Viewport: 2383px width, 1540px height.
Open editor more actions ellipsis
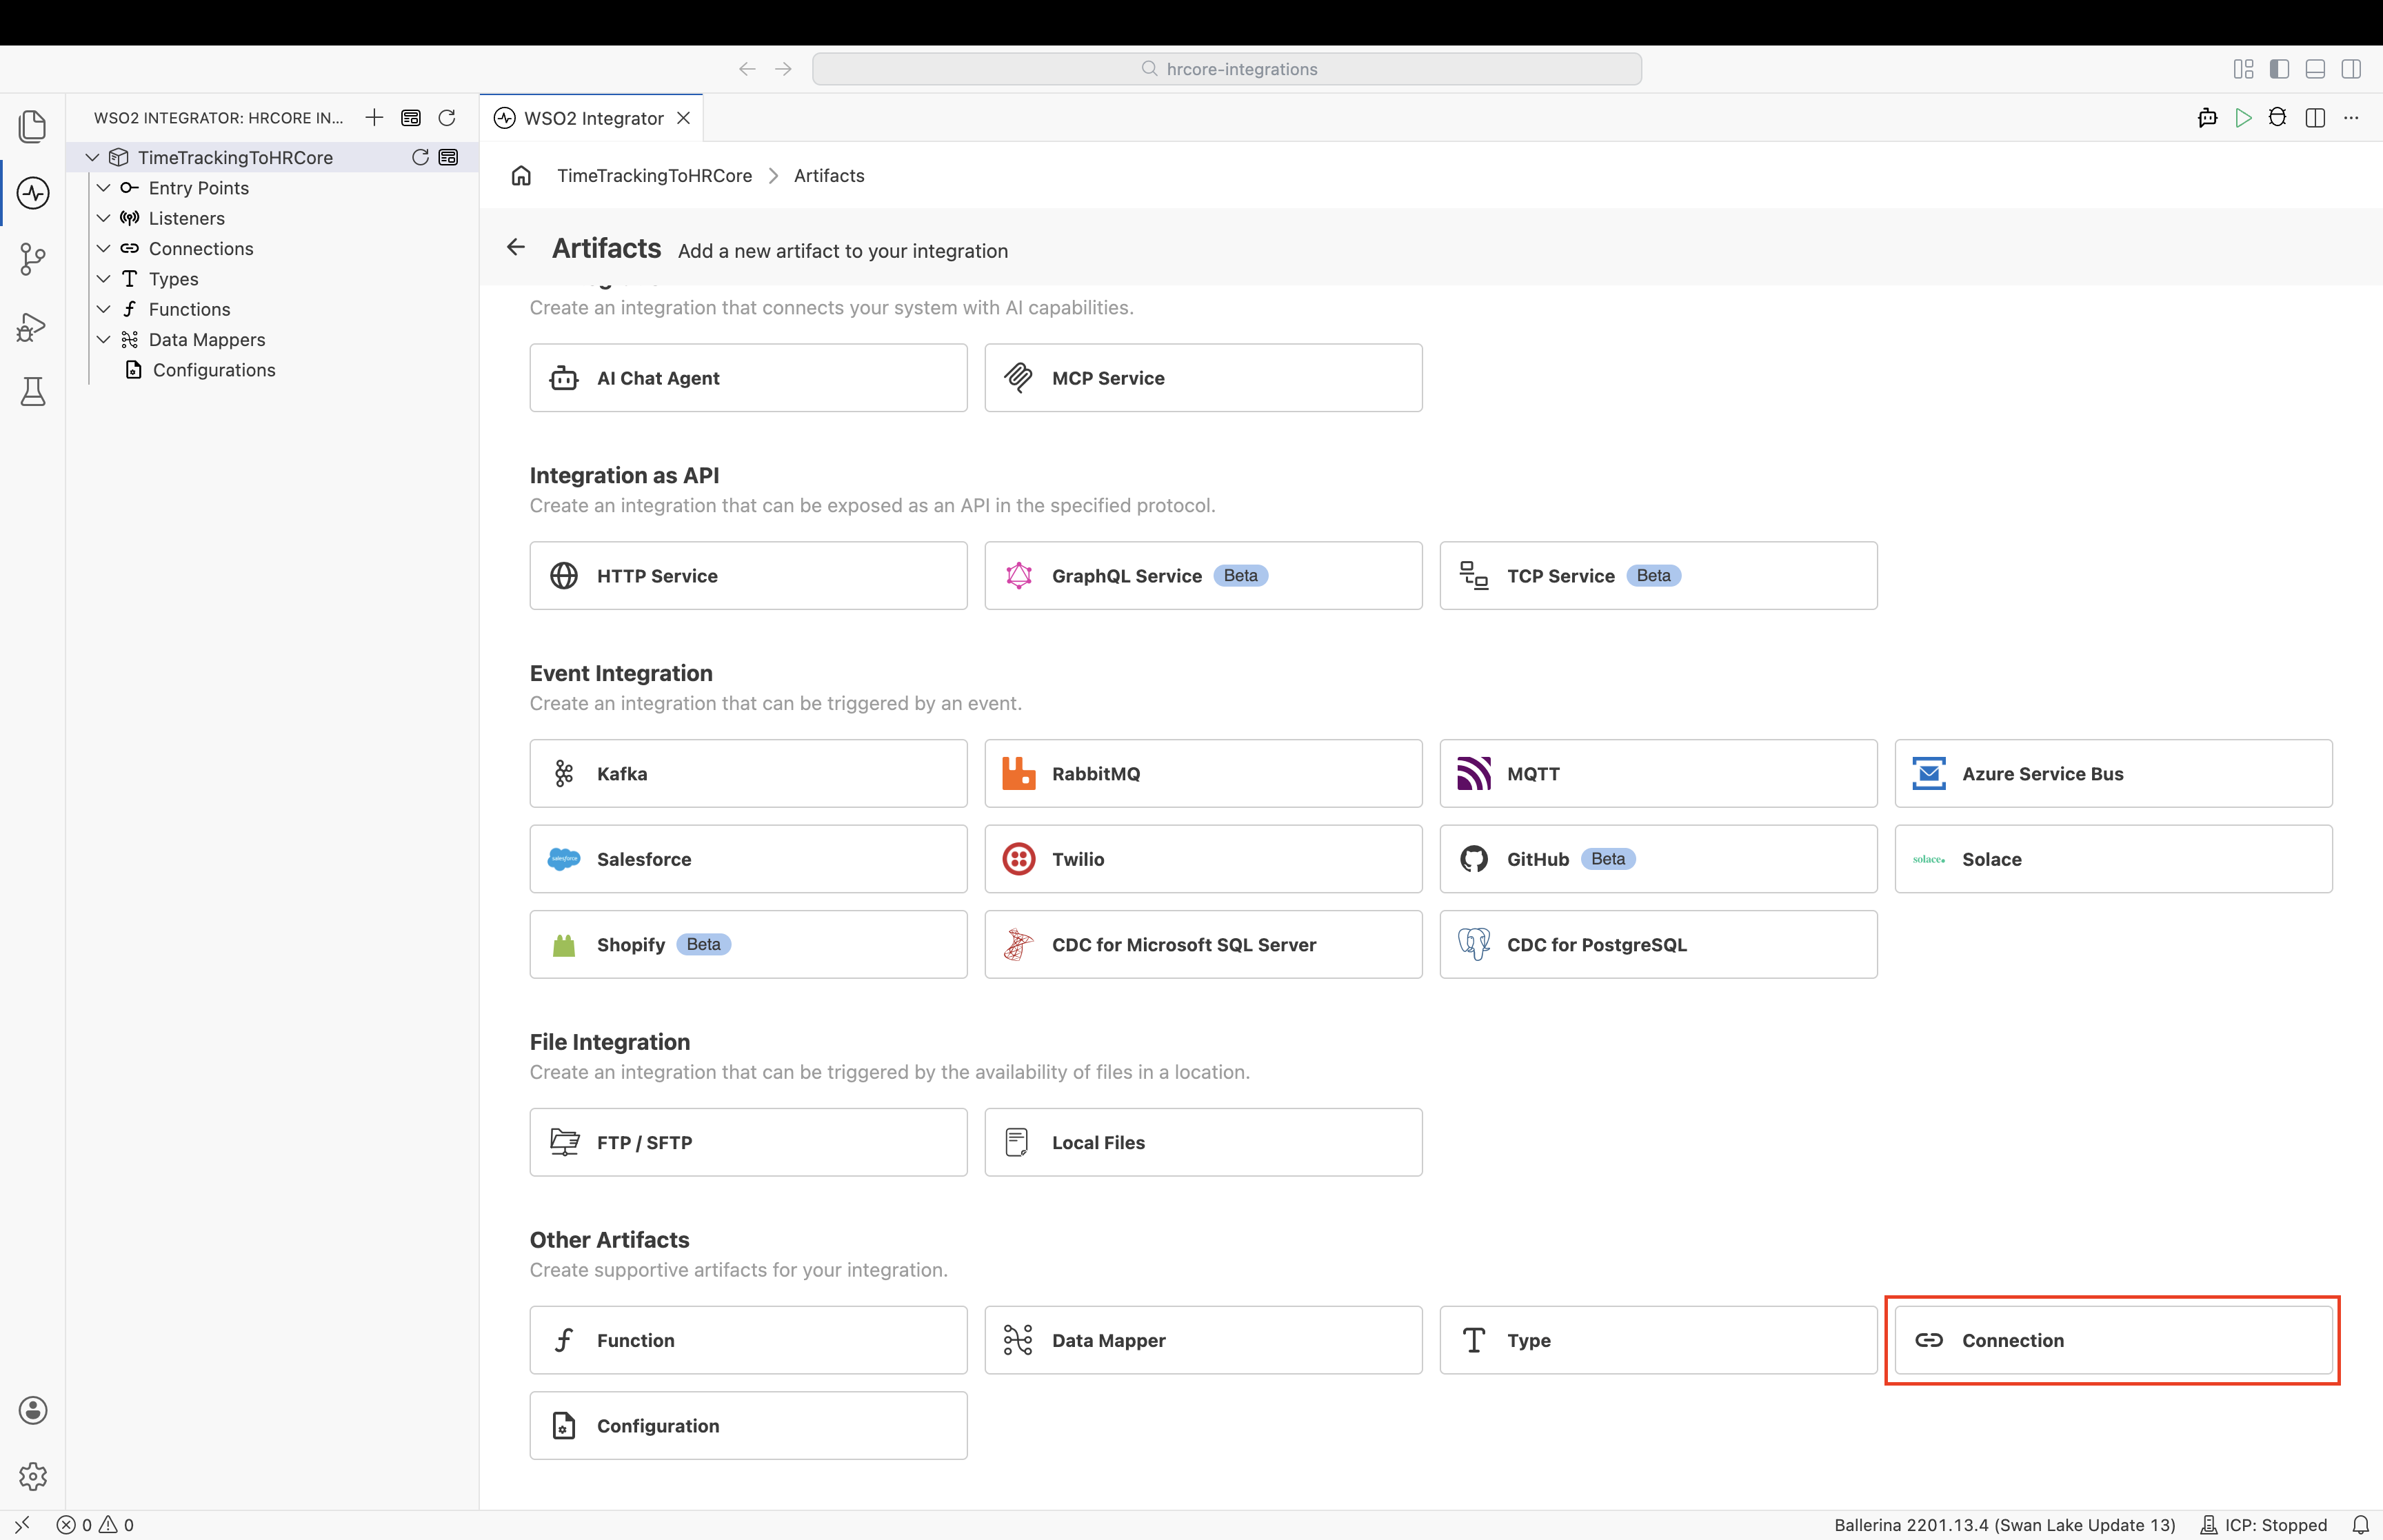(2351, 118)
